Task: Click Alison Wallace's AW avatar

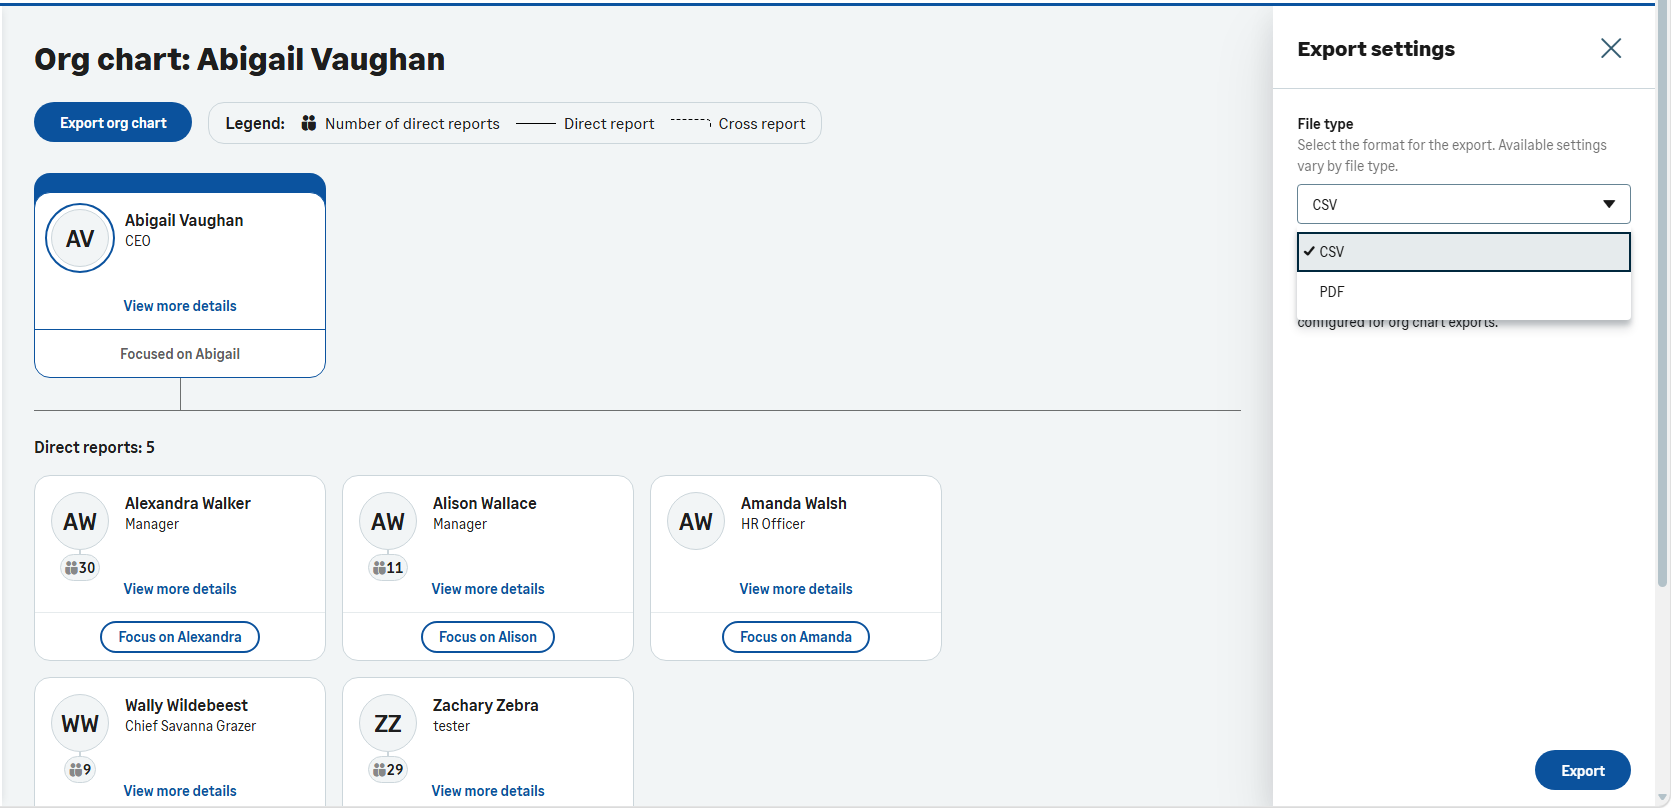Action: 388,521
